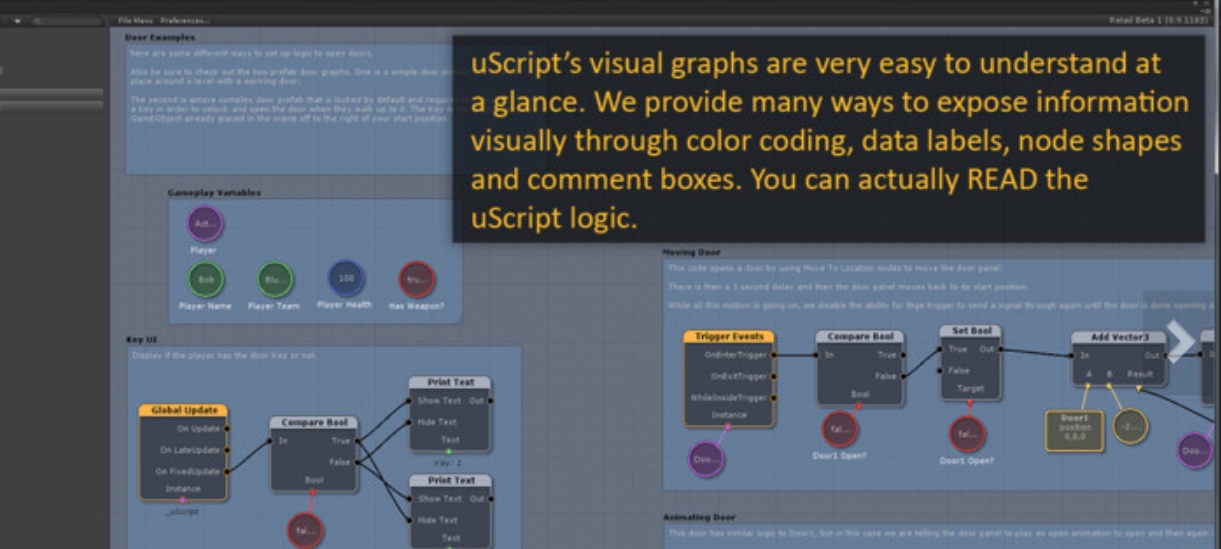Select the Animating Door comment box title

[x=699, y=517]
